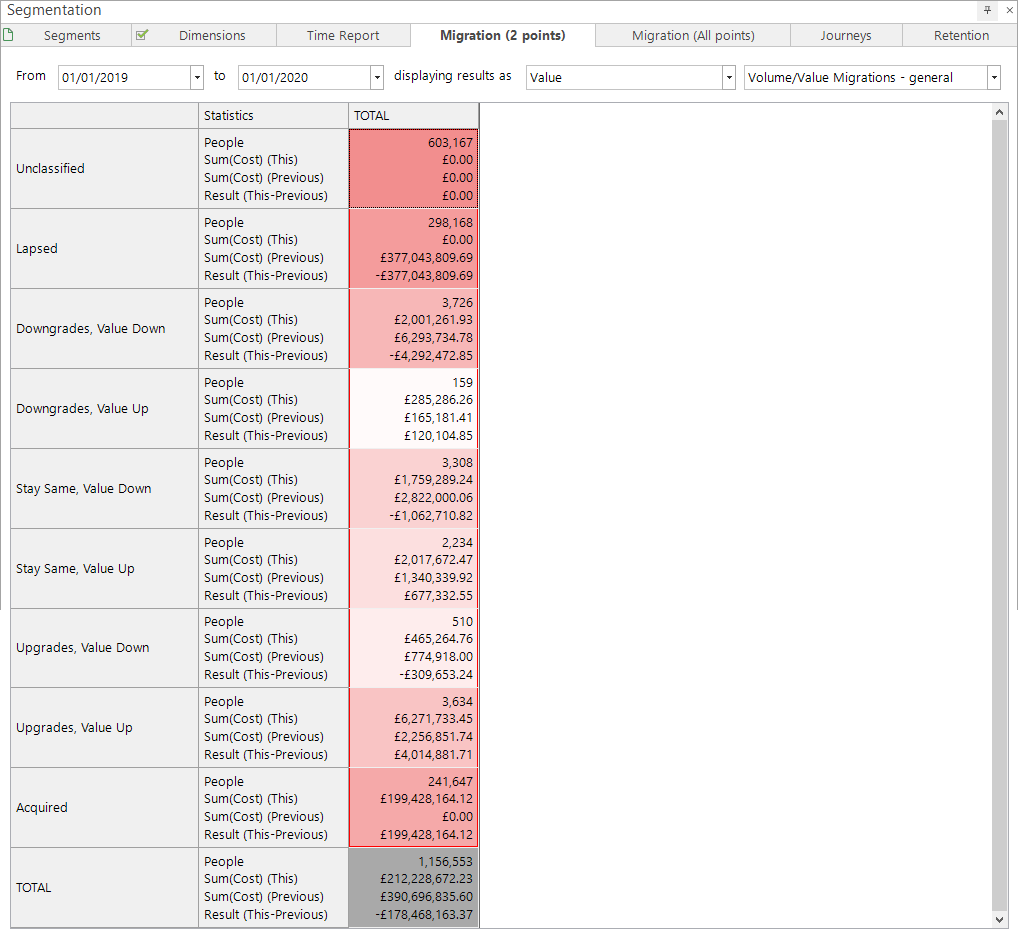
Task: Click Upgrades Value Up People 3,634
Action: [x=457, y=701]
